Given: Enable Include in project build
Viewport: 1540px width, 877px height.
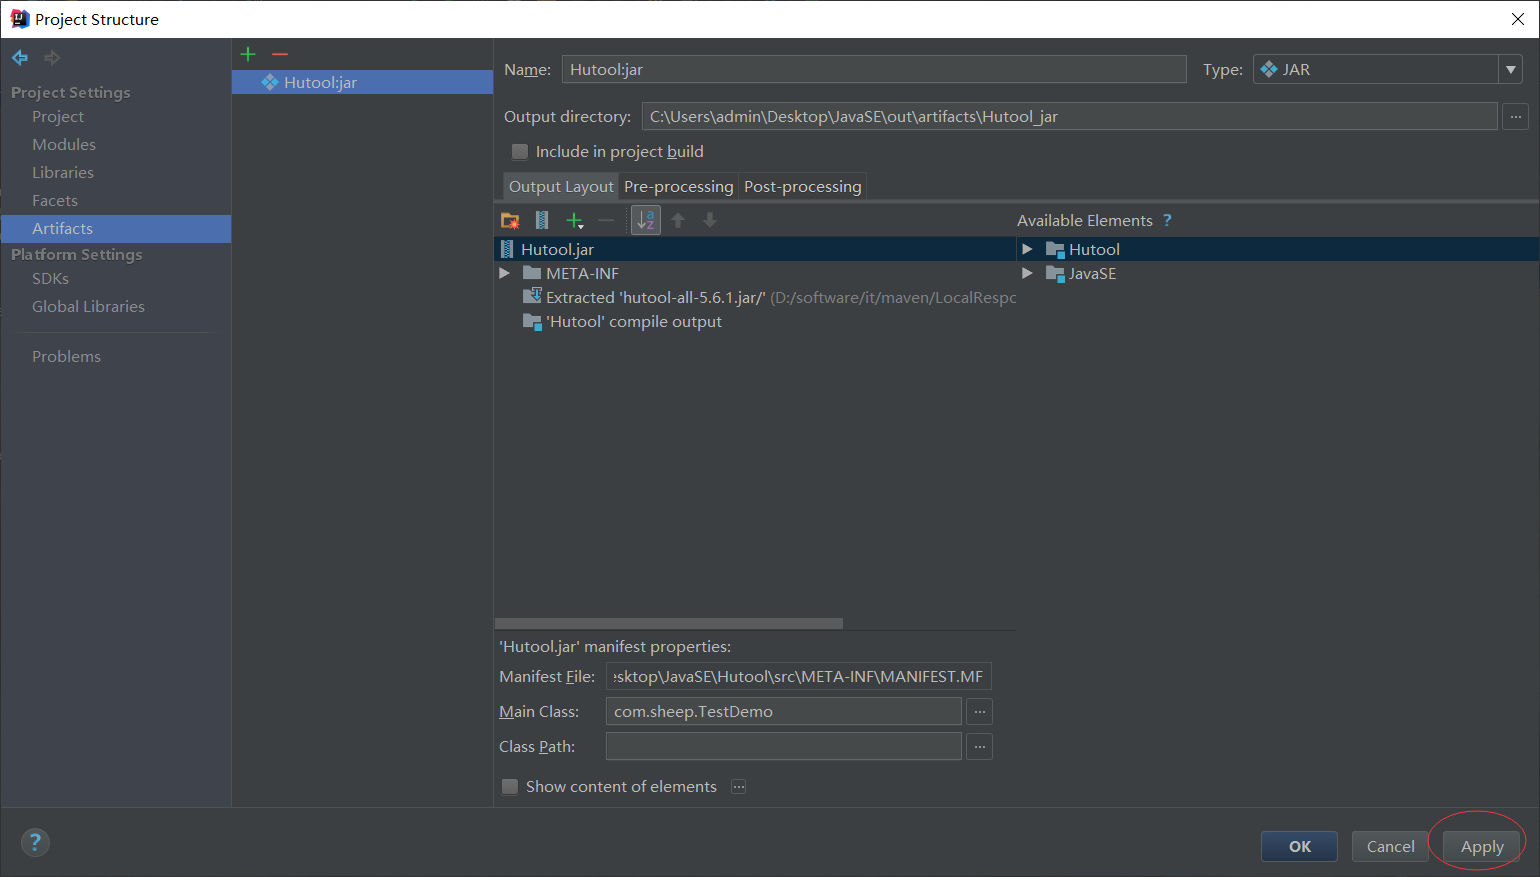Looking at the screenshot, I should [x=520, y=152].
